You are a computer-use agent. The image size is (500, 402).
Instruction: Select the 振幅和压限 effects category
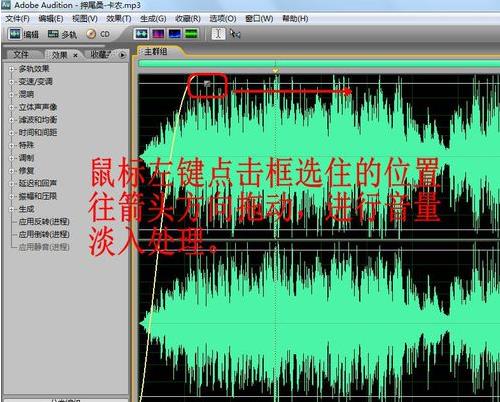tap(38, 196)
